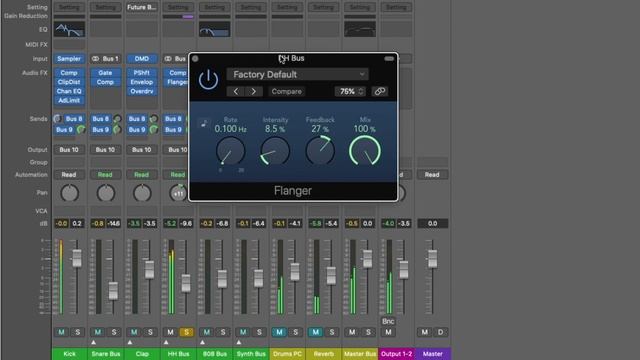Click the Compare button in Flanger
This screenshot has height=360, width=640.
pyautogui.click(x=287, y=91)
